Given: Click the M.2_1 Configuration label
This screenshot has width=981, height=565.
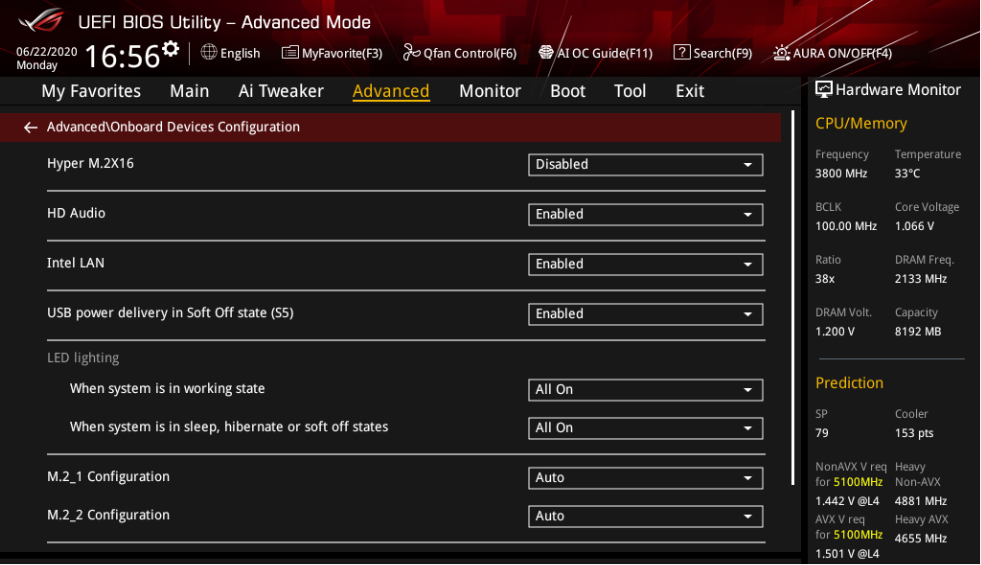Looking at the screenshot, I should (x=108, y=477).
